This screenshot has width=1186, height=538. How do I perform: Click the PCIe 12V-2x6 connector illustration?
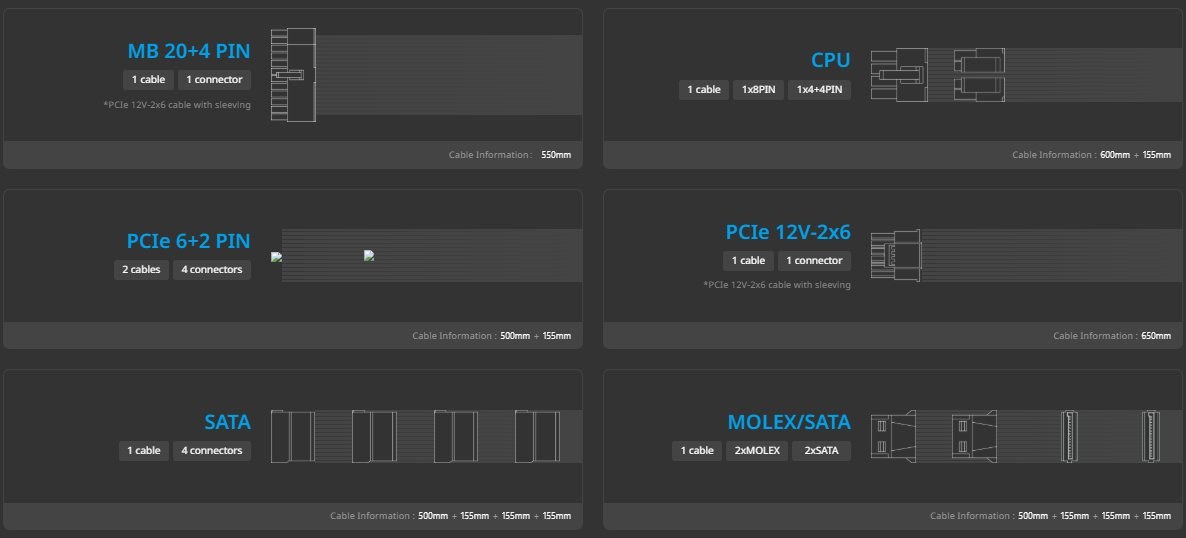(x=896, y=255)
